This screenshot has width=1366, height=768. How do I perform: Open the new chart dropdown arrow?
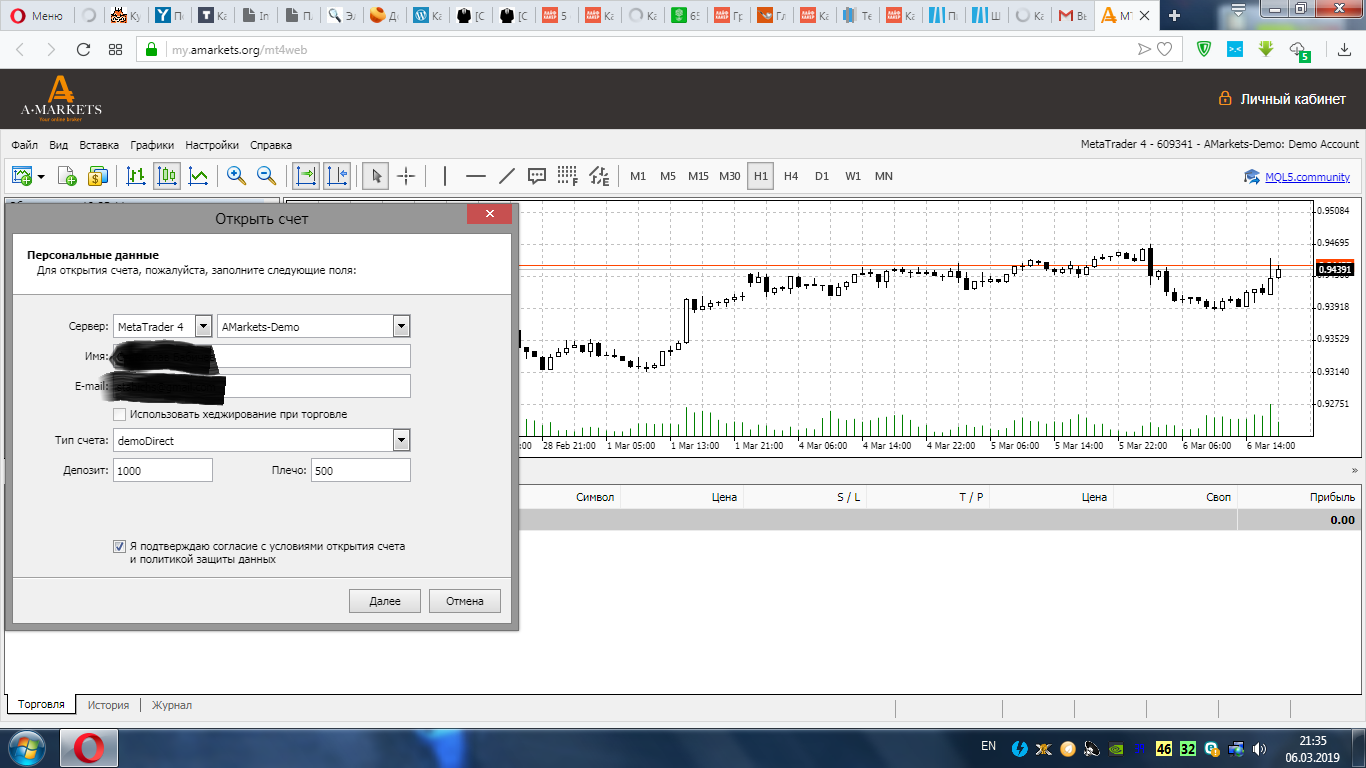[41, 177]
